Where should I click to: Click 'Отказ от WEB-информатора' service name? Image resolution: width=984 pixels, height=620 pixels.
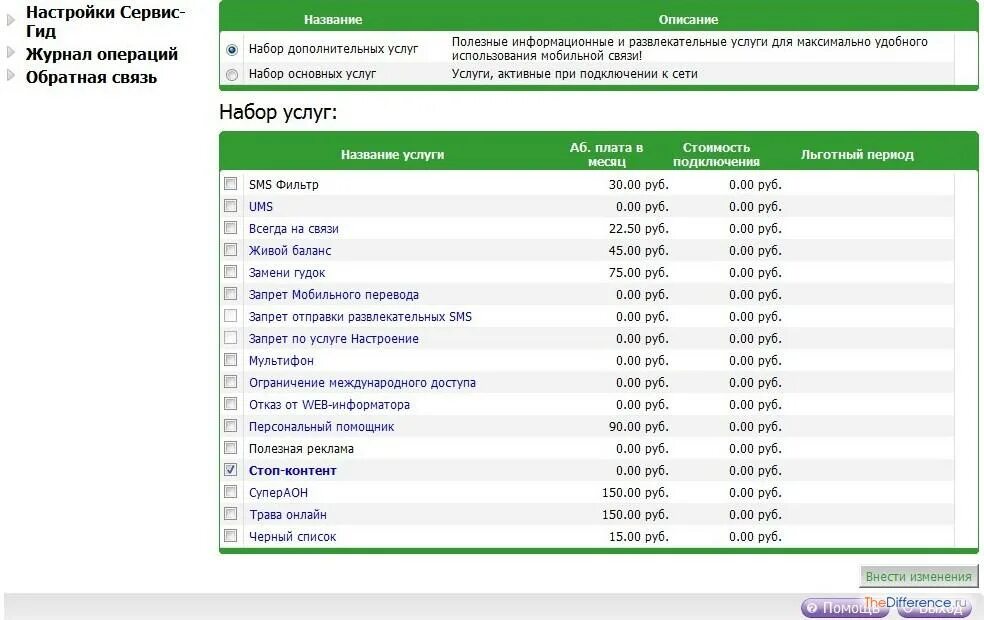pos(329,404)
